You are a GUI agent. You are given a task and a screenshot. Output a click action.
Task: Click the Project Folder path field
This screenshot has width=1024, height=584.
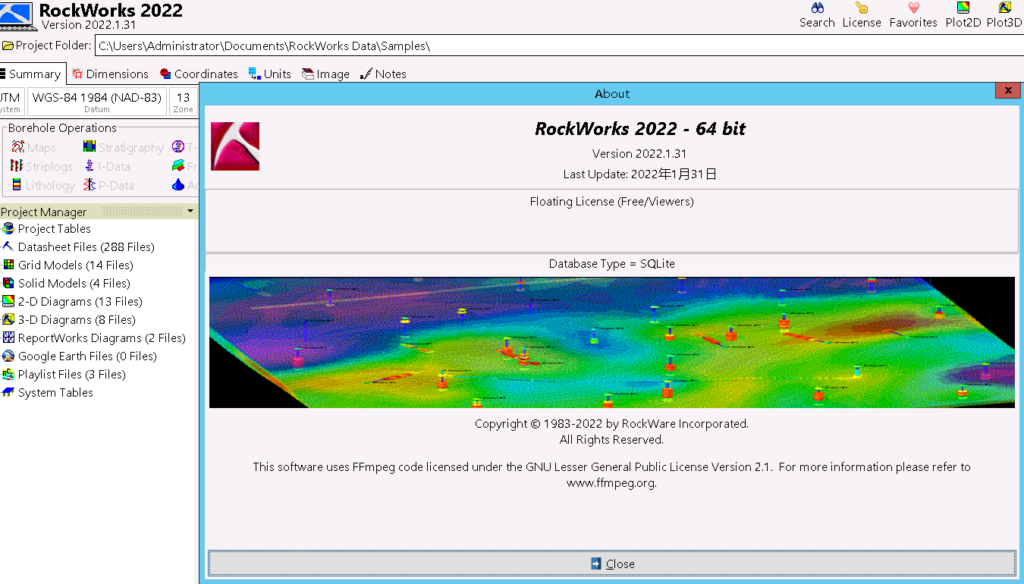300,45
